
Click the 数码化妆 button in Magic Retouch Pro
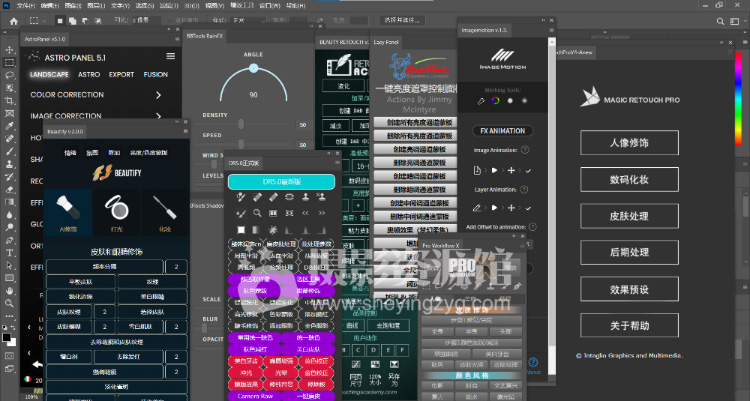pyautogui.click(x=629, y=179)
